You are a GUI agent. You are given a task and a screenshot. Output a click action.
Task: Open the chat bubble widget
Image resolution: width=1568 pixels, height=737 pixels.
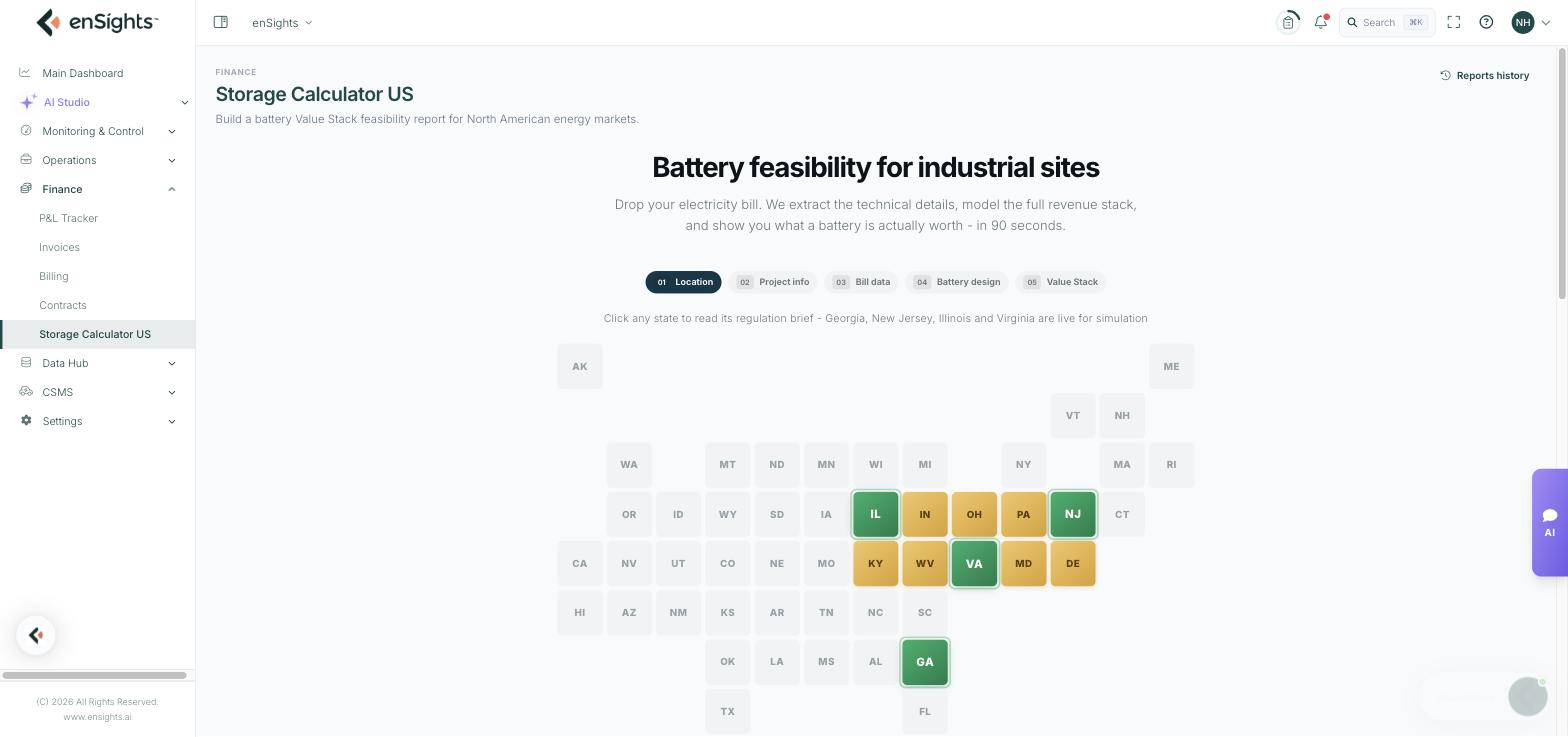(1527, 696)
